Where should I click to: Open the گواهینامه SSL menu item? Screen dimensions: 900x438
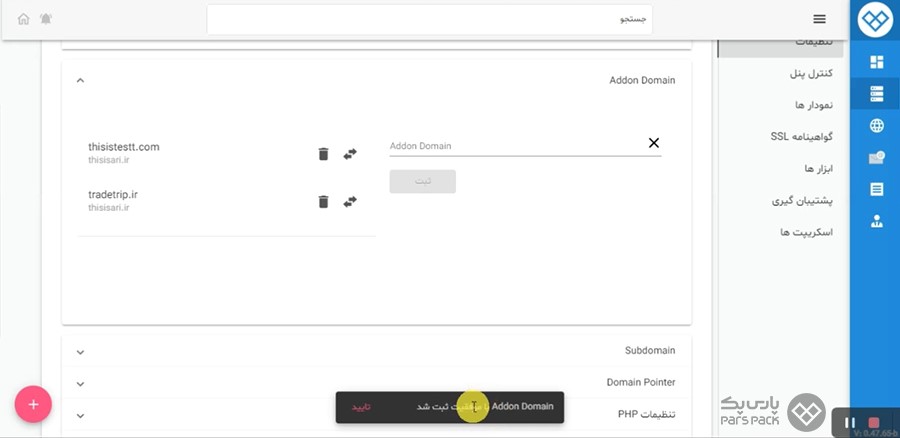tap(802, 137)
